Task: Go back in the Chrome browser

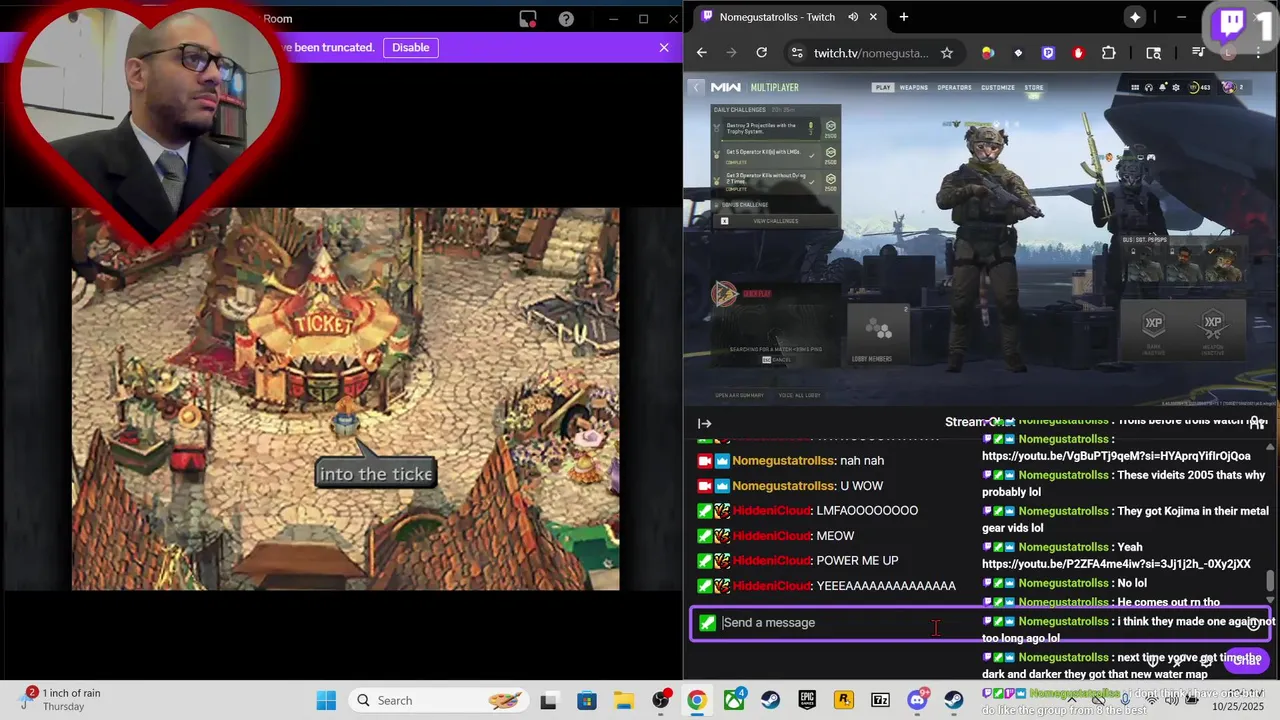Action: pyautogui.click(x=701, y=53)
